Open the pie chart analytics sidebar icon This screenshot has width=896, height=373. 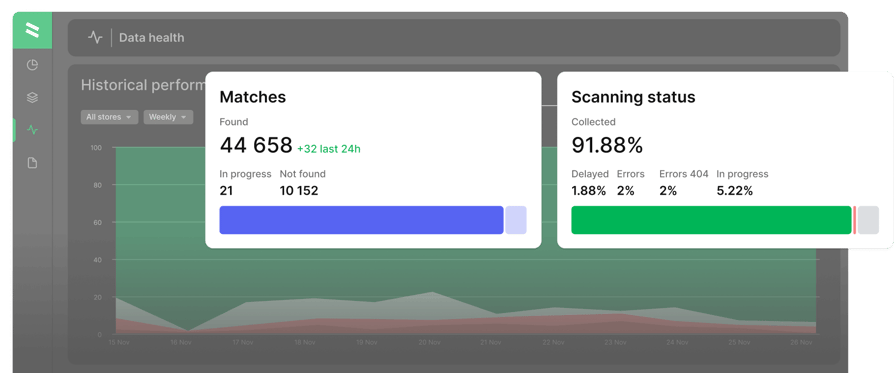coord(33,65)
